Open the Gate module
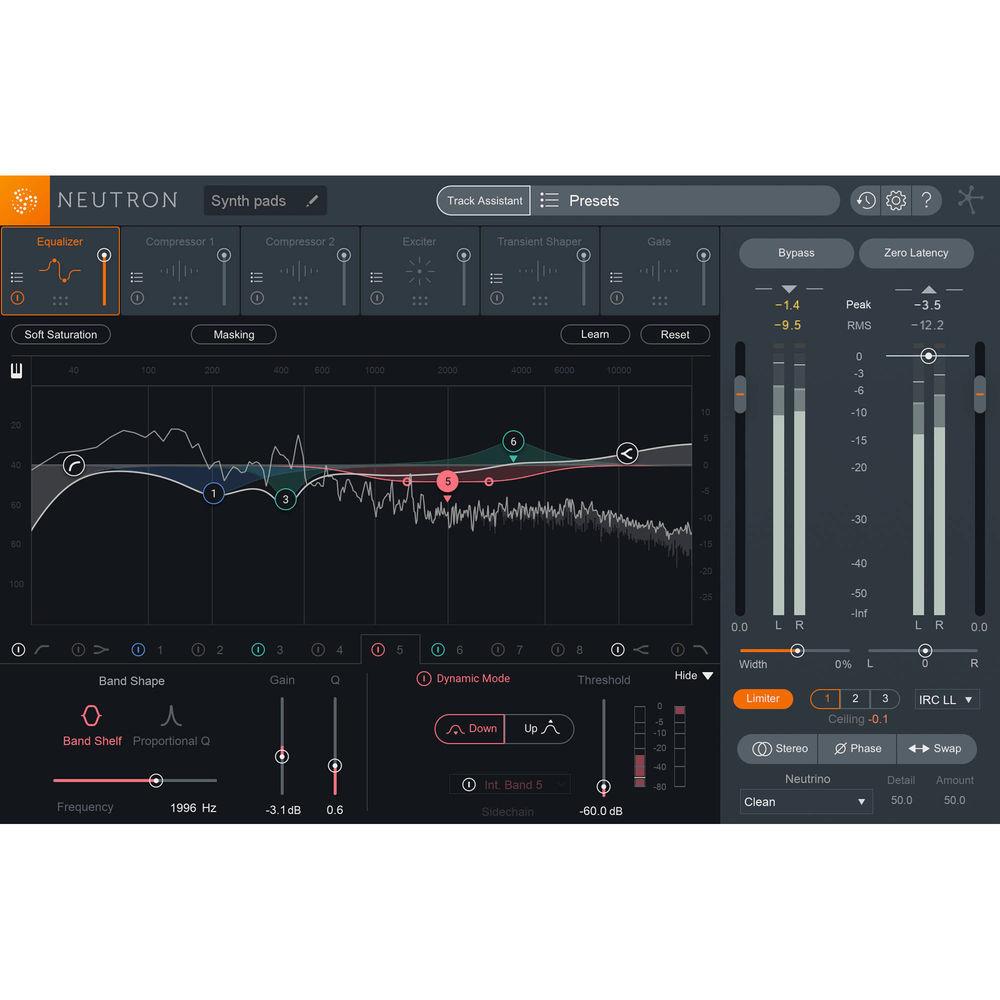This screenshot has height=1000, width=1000. coord(659,270)
